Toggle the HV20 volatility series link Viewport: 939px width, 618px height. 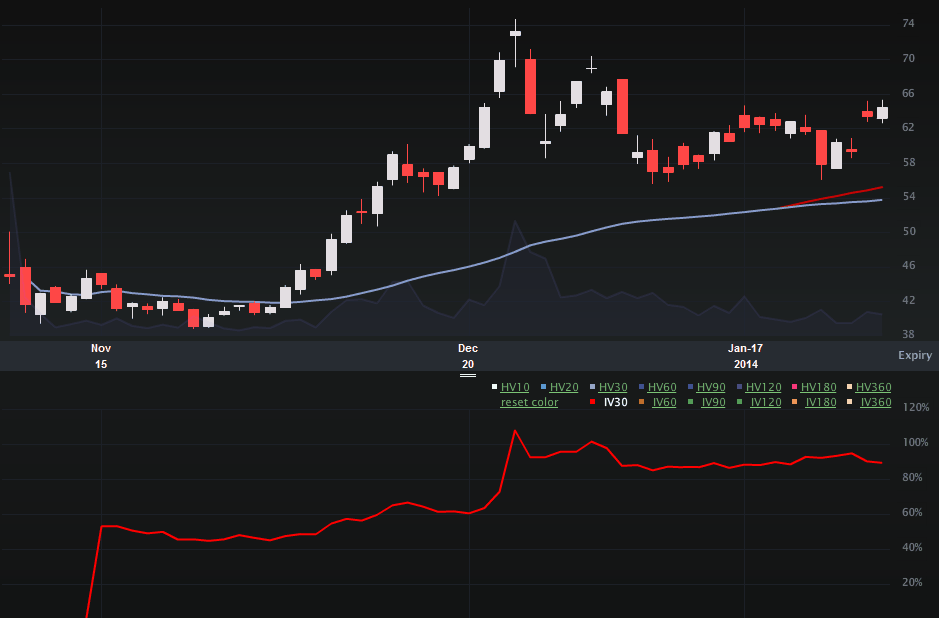564,387
